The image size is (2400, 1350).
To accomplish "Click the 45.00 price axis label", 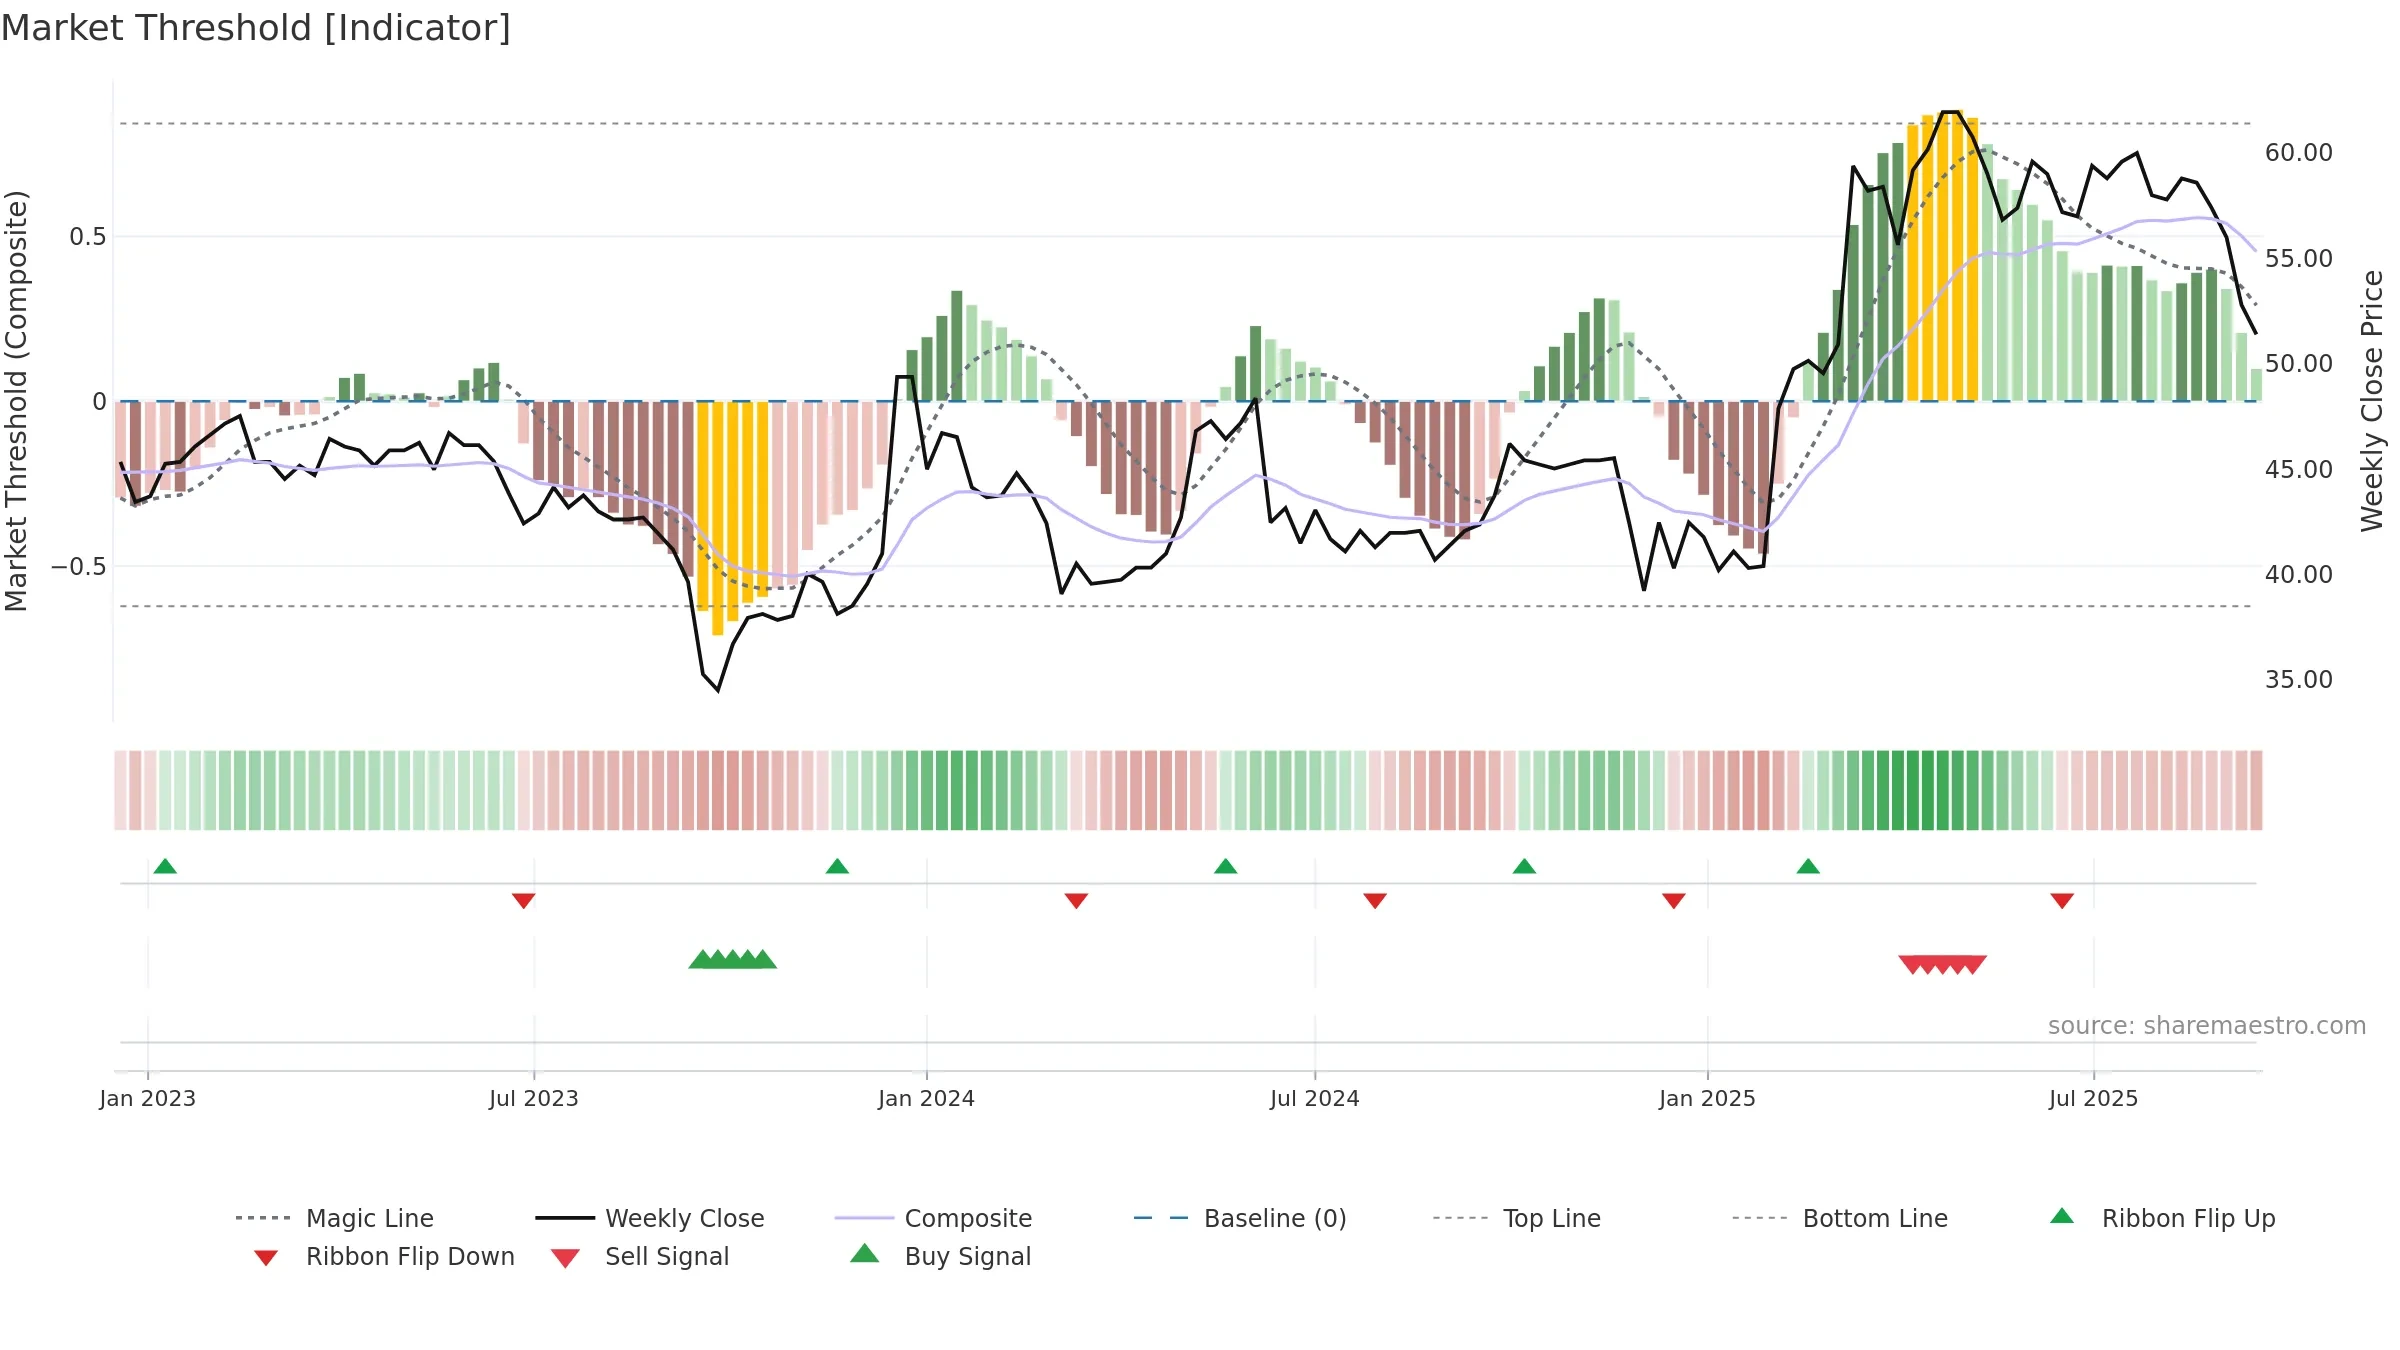I will tap(2299, 470).
